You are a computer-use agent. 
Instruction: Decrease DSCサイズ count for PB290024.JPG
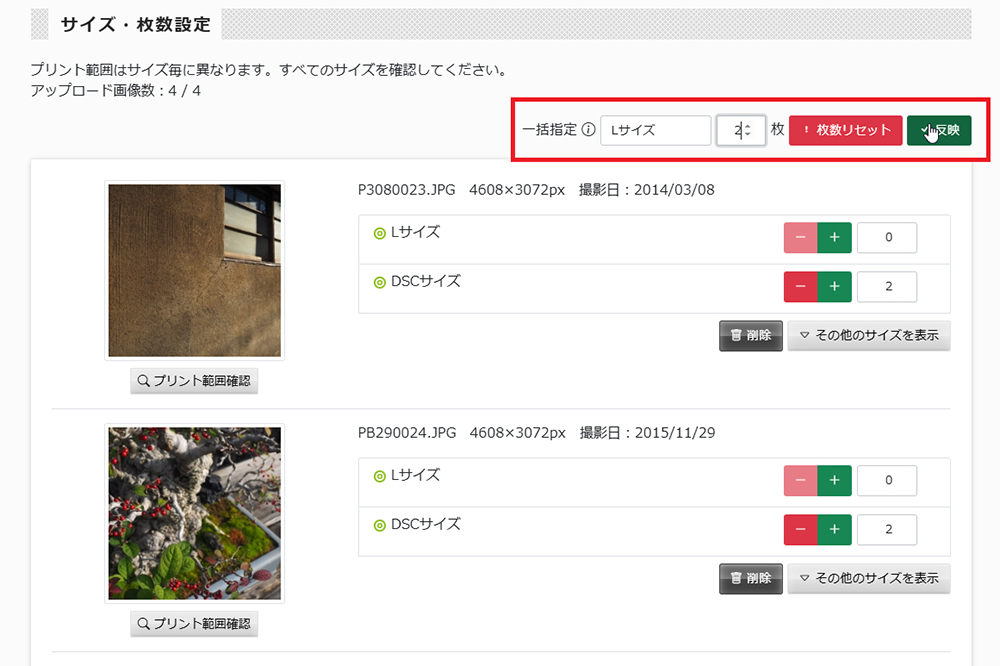click(x=800, y=529)
